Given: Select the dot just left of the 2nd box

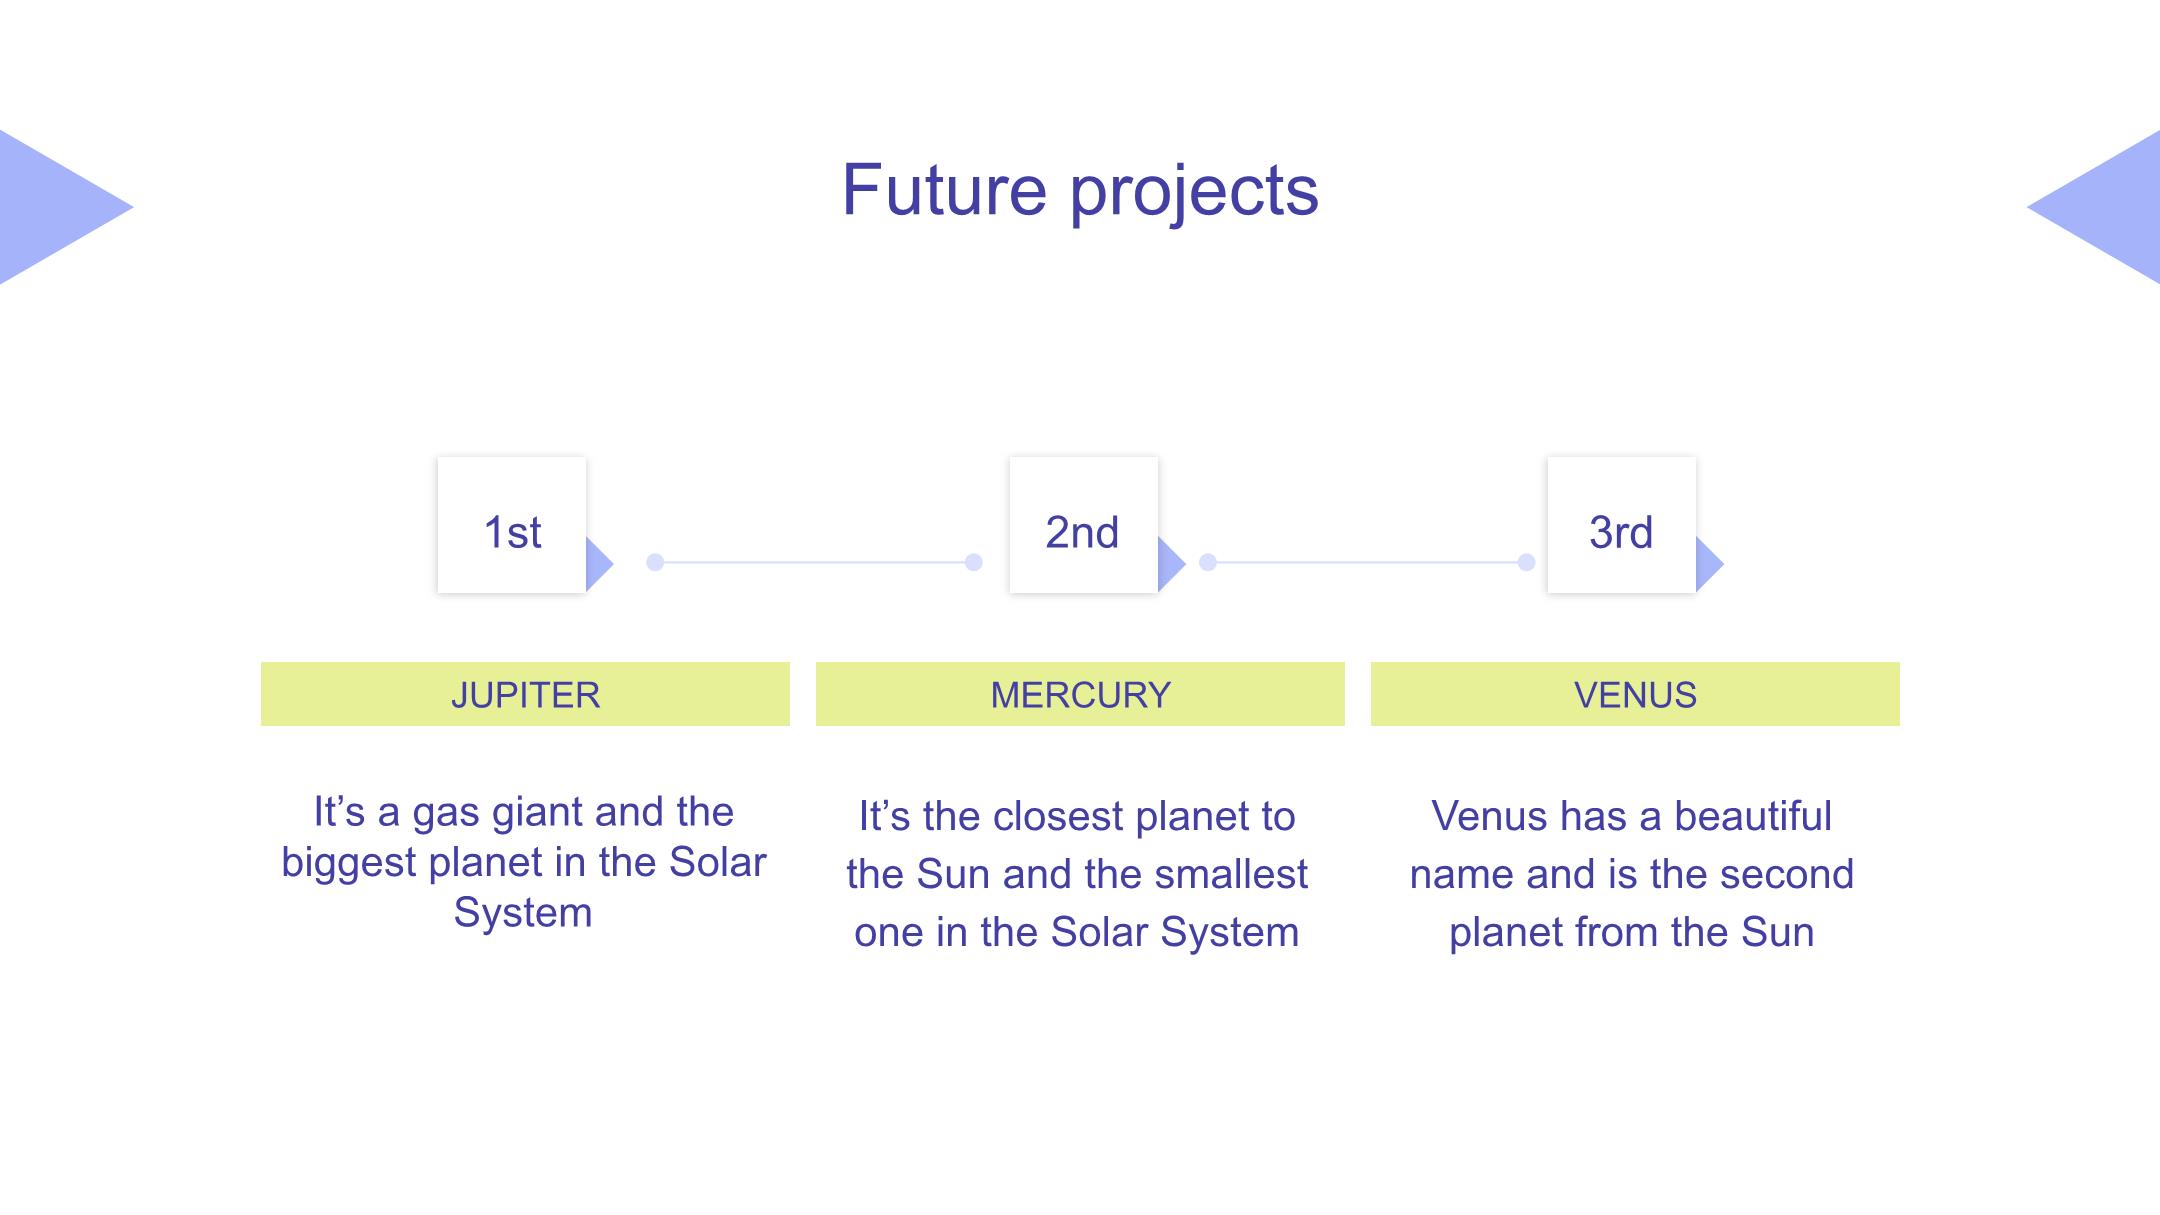Looking at the screenshot, I should coord(973,562).
